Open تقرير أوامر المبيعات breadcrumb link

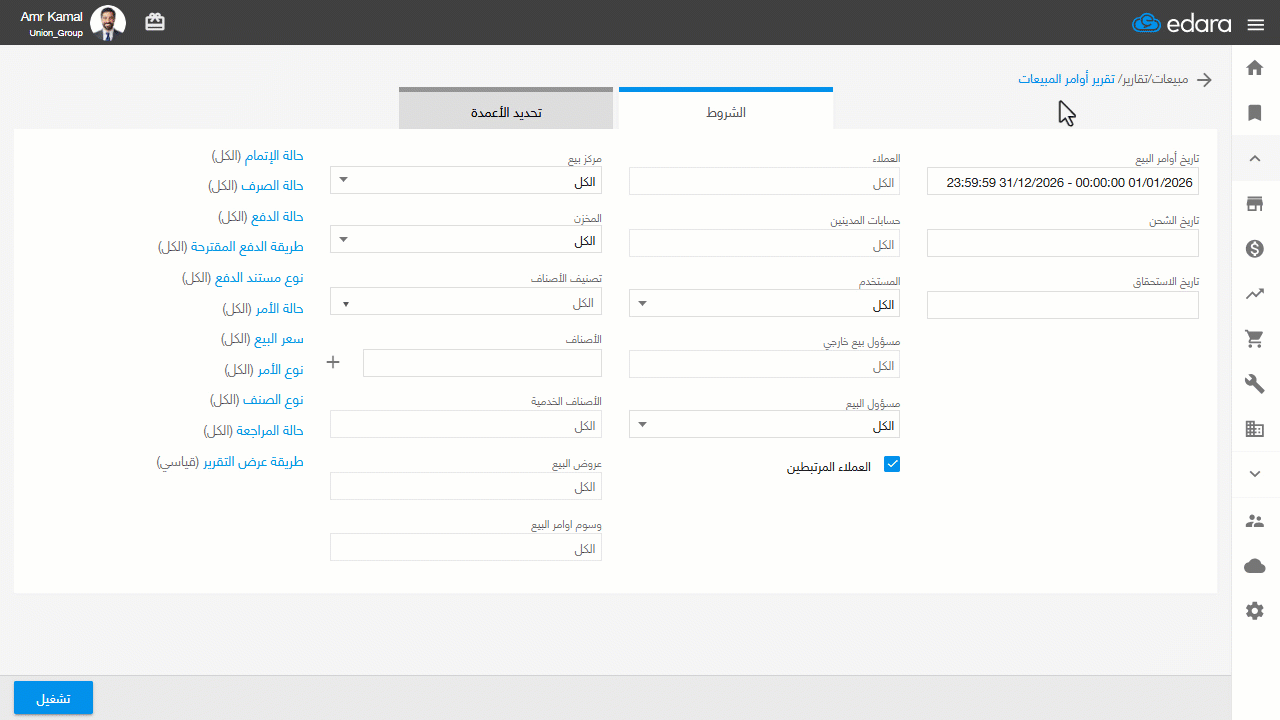(x=1067, y=79)
